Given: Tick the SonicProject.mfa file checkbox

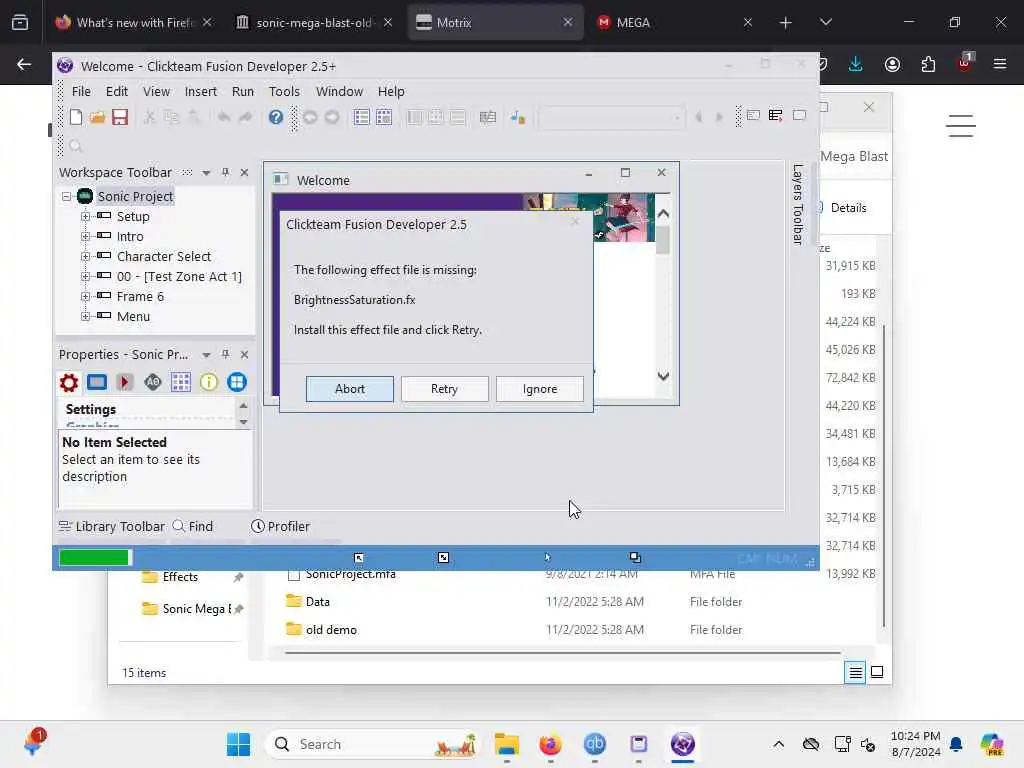Looking at the screenshot, I should (x=293, y=575).
